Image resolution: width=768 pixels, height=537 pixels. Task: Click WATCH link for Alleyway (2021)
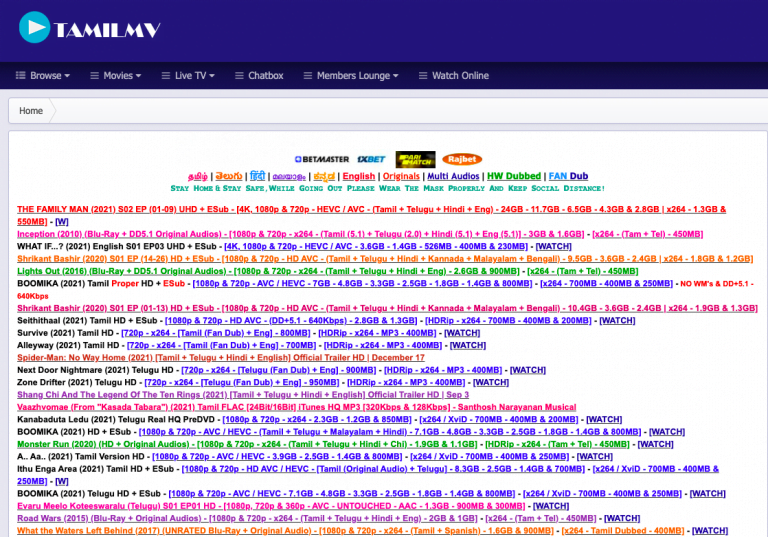click(x=468, y=345)
